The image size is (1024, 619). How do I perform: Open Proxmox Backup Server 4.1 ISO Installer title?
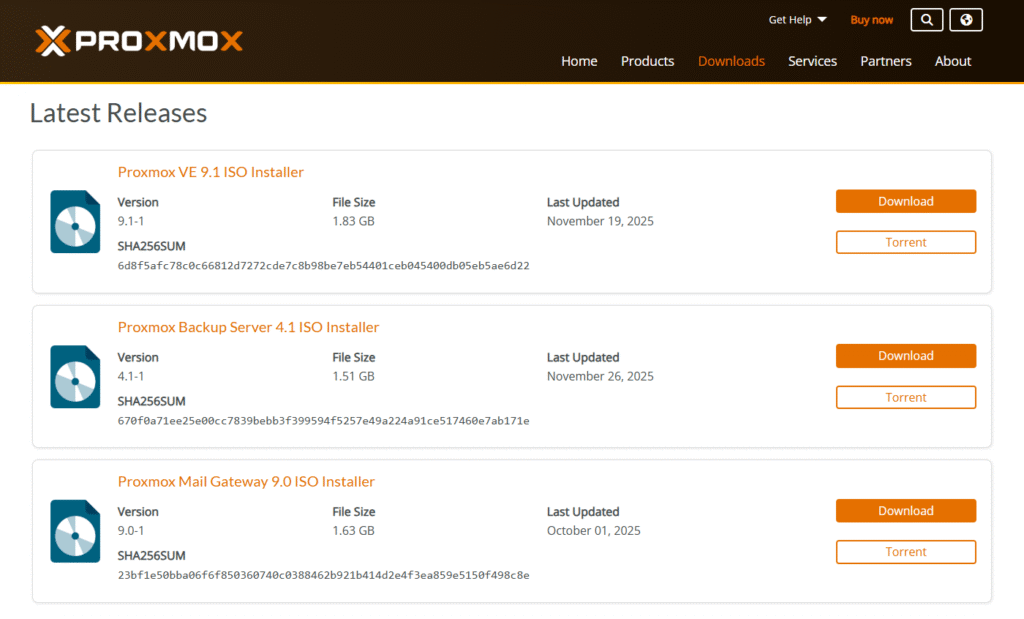tap(248, 327)
